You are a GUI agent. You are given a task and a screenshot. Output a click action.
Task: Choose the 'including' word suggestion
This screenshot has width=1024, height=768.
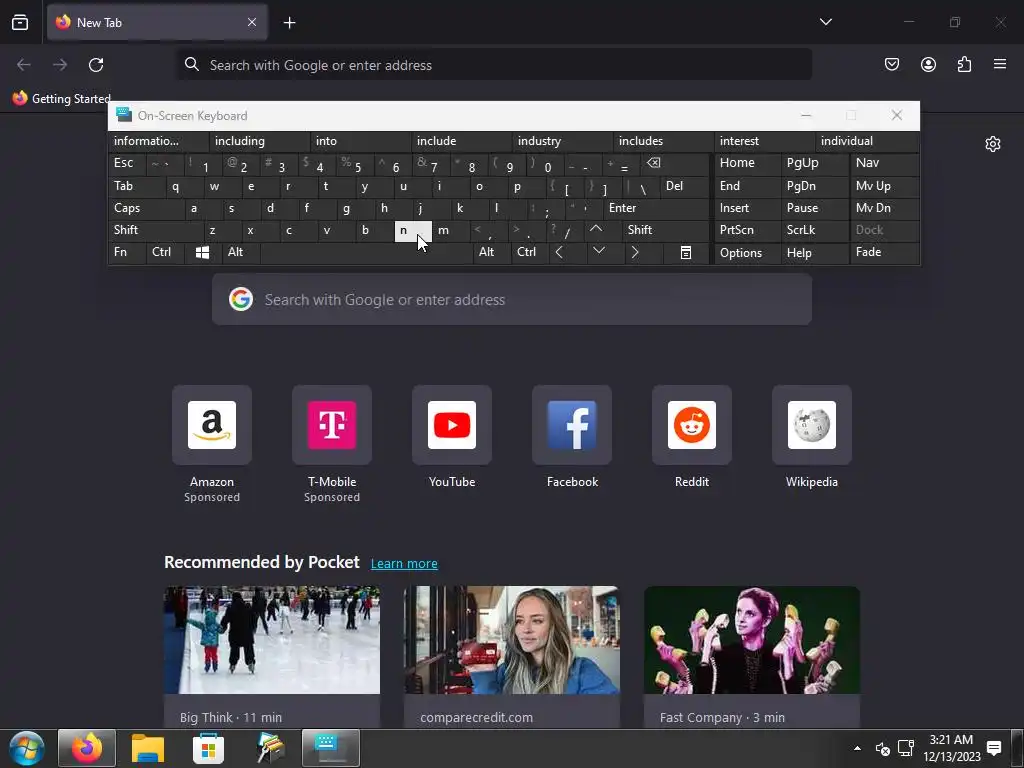click(259, 141)
